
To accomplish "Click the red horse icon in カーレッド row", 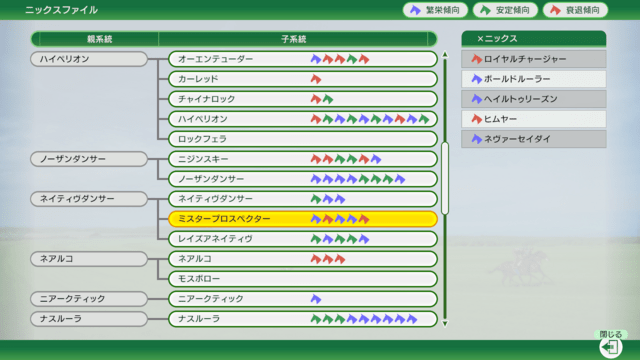I will [316, 79].
